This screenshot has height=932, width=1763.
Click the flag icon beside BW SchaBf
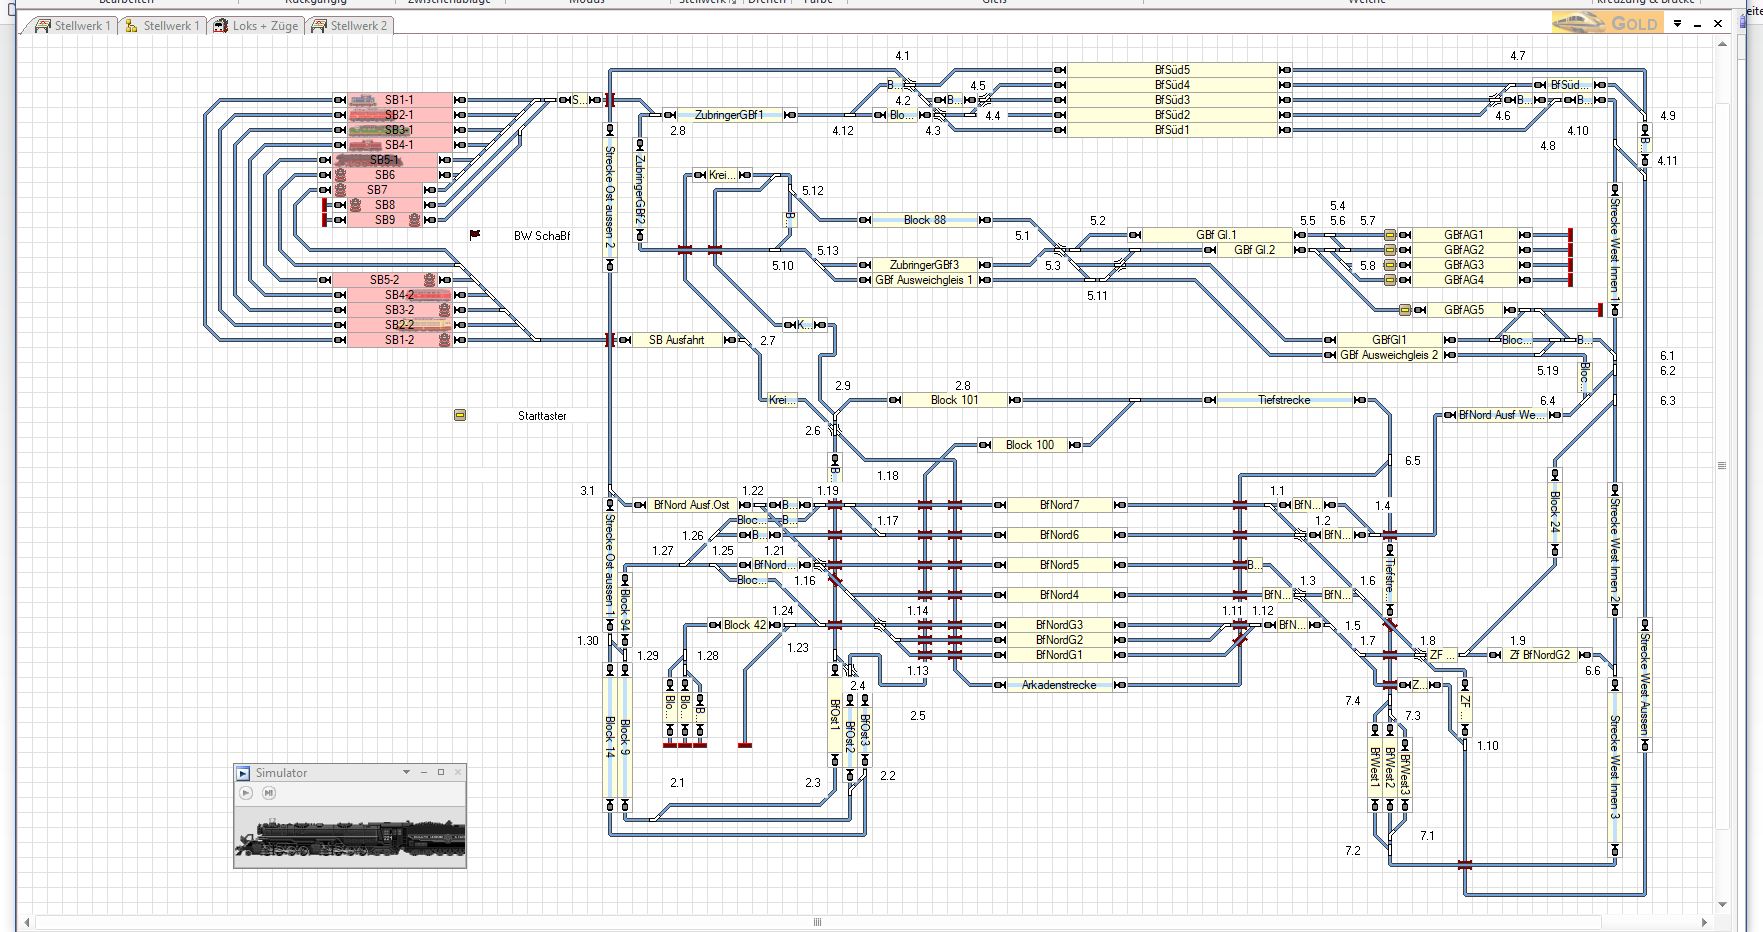coord(475,235)
